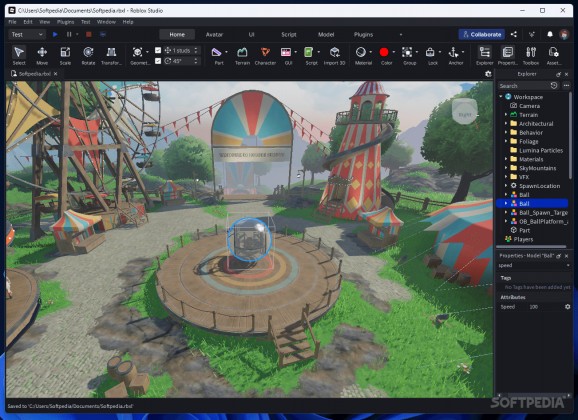Click the share icon beside Collaborate
Screen dimensions: 578x420
[514, 34]
